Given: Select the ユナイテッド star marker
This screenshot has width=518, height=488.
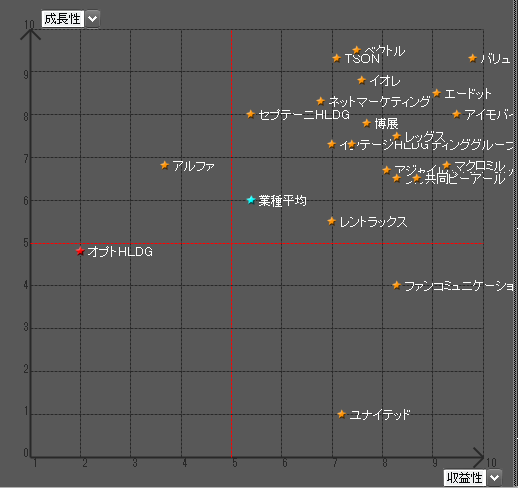Looking at the screenshot, I should (x=341, y=414).
